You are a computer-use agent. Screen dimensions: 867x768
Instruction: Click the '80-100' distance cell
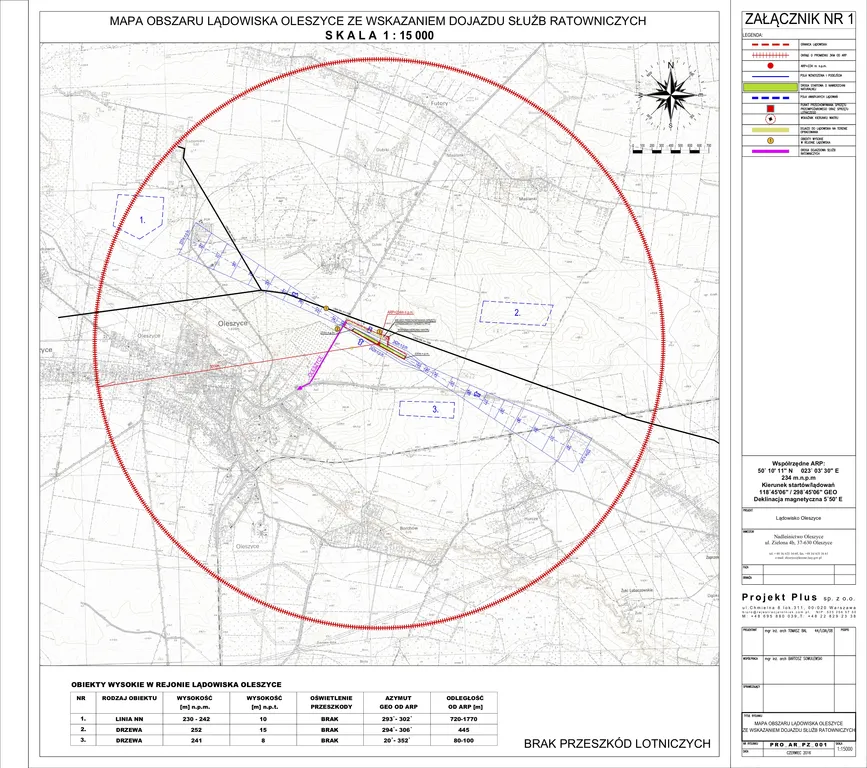464,740
